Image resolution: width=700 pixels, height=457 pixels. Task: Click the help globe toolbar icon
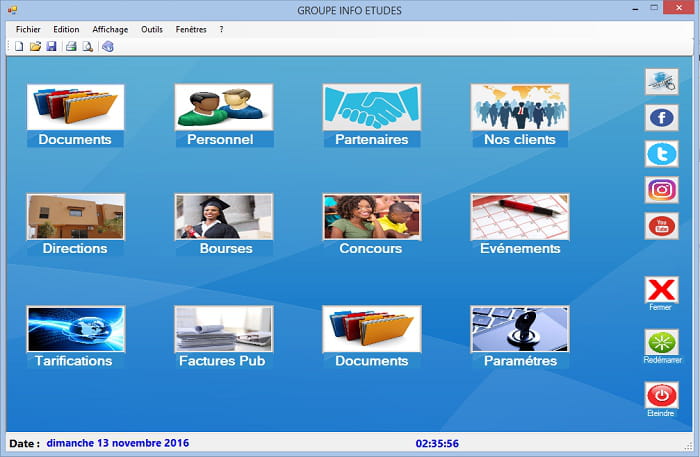(x=108, y=46)
